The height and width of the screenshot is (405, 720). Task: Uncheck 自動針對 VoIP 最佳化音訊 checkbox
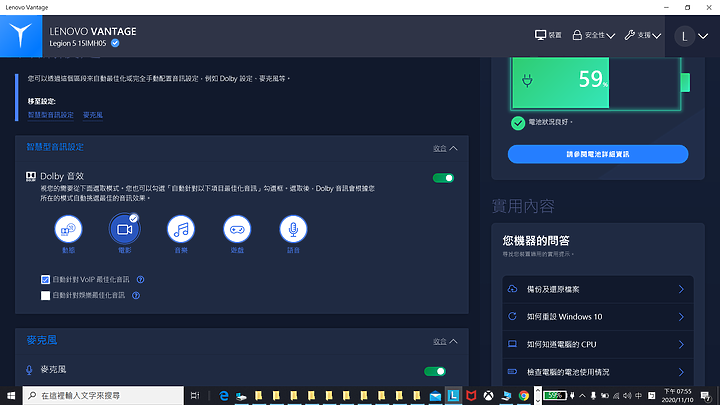(x=45, y=280)
